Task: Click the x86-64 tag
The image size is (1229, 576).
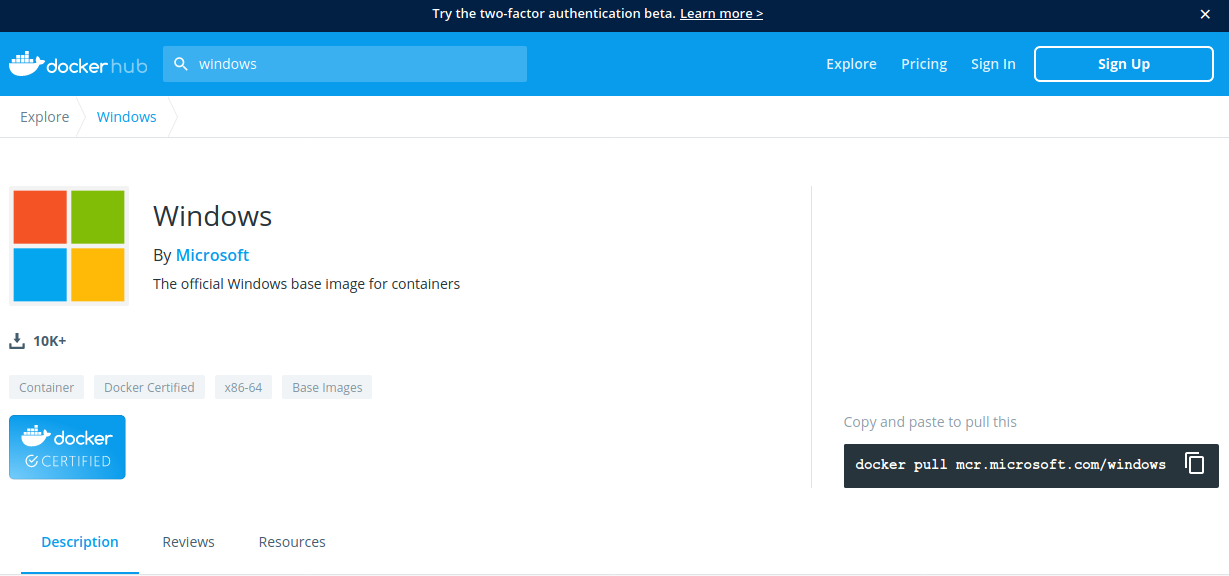Action: tap(243, 387)
